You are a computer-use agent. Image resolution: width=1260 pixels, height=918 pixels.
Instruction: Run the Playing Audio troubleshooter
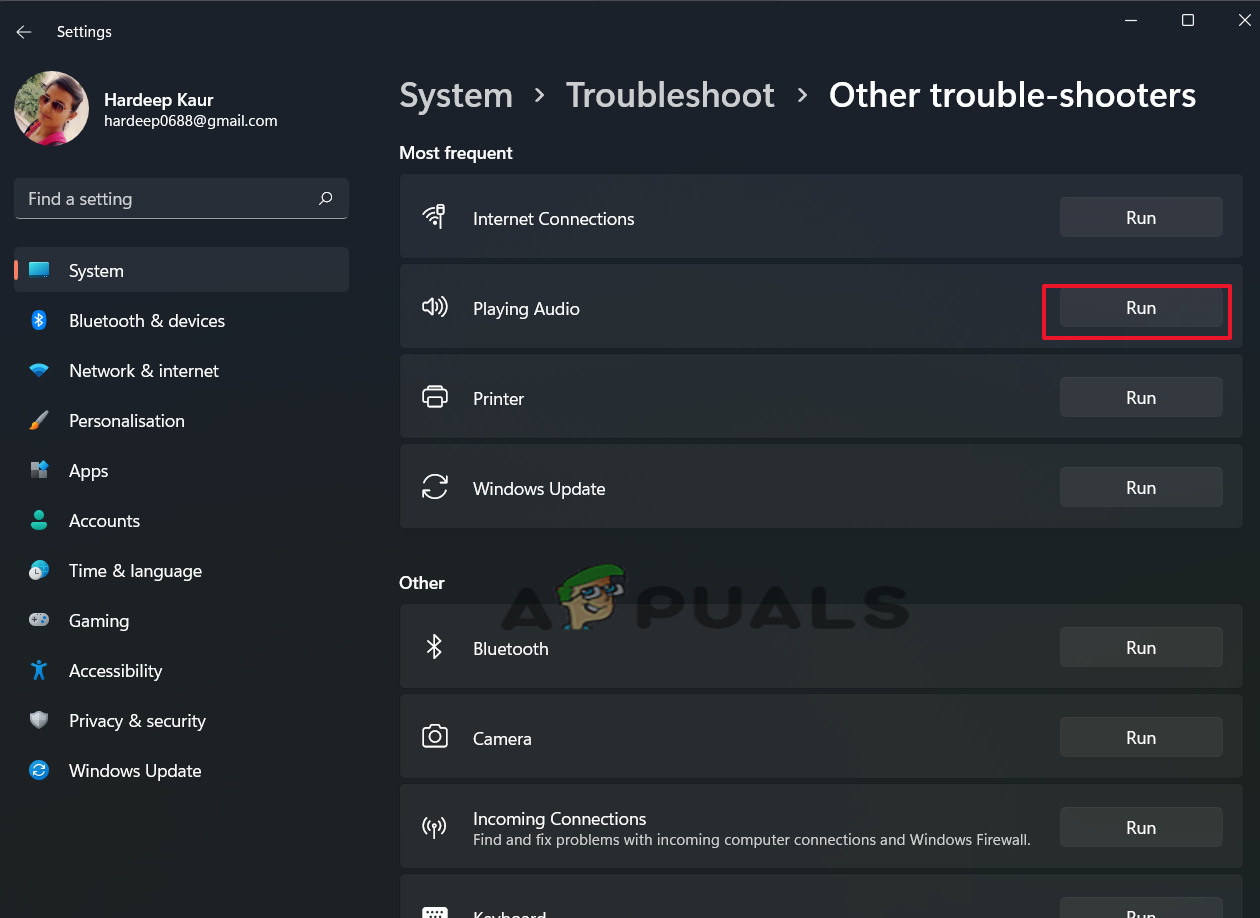pyautogui.click(x=1140, y=308)
